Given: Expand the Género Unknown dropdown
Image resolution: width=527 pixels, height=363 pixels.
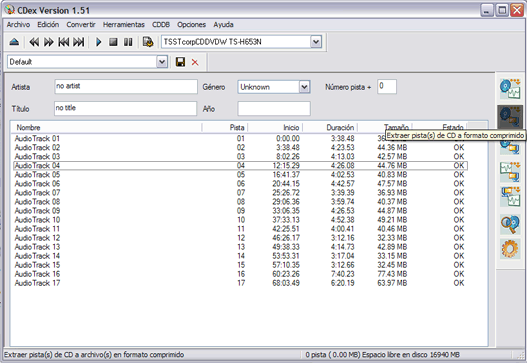Looking at the screenshot, I should [x=304, y=87].
